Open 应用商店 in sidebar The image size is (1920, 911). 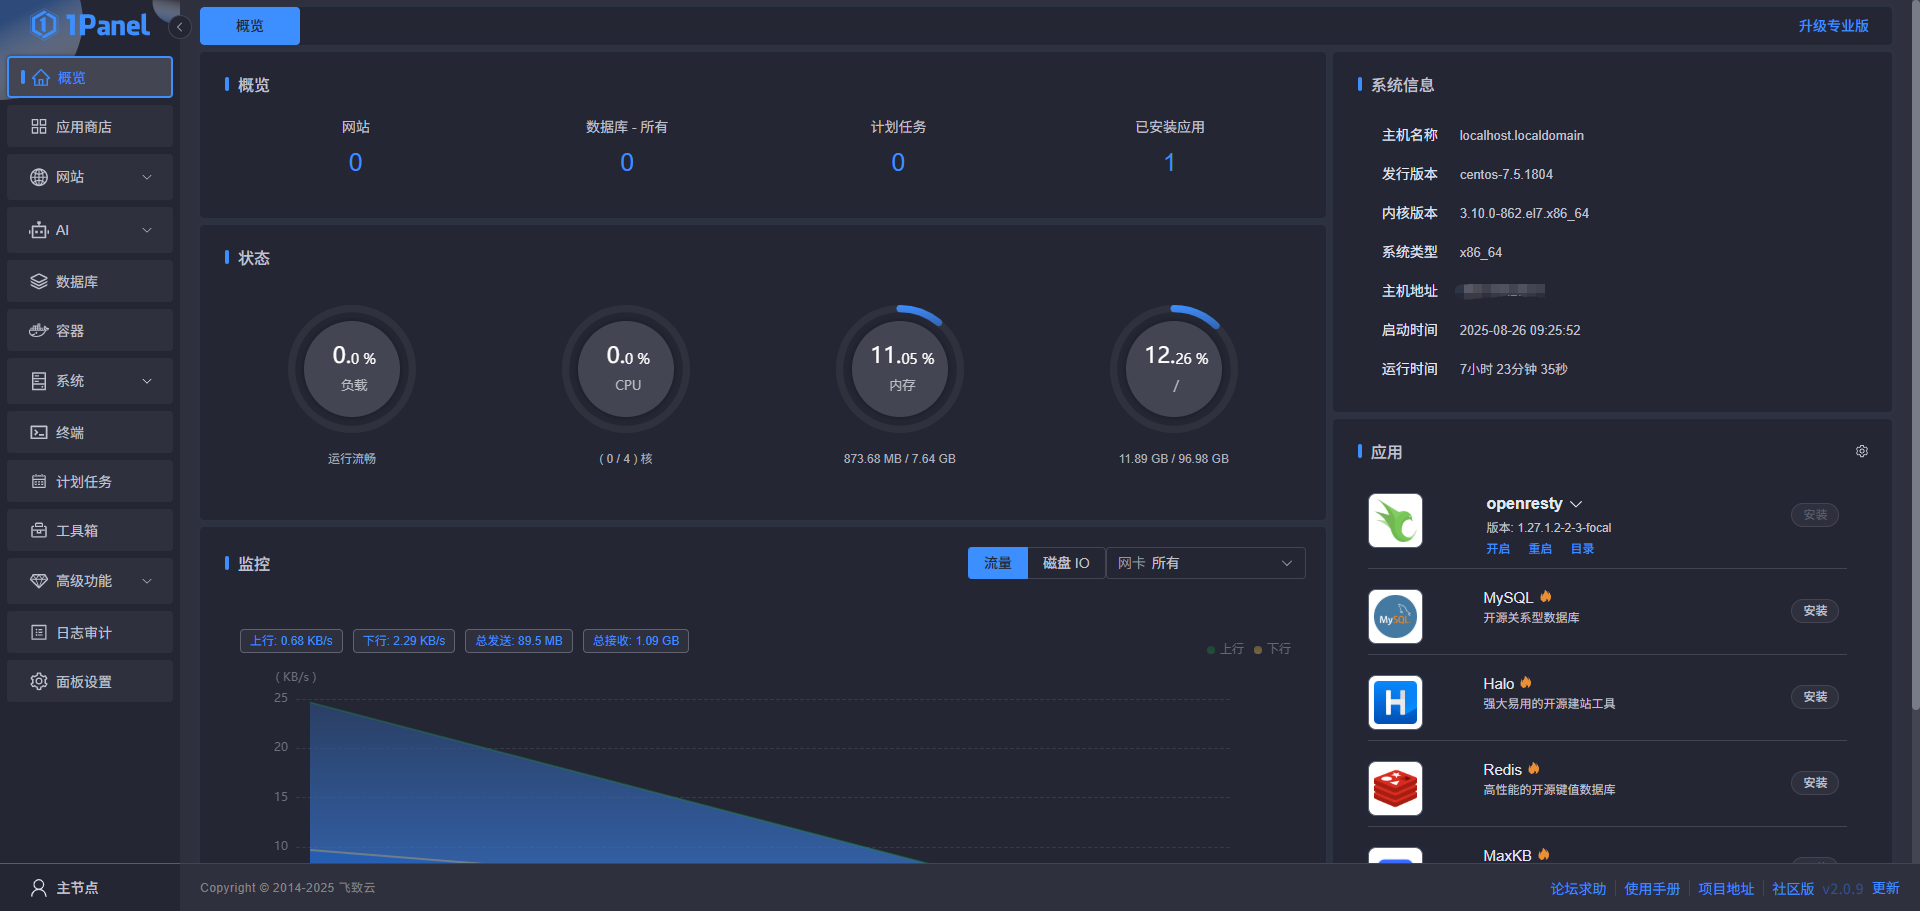pos(90,127)
